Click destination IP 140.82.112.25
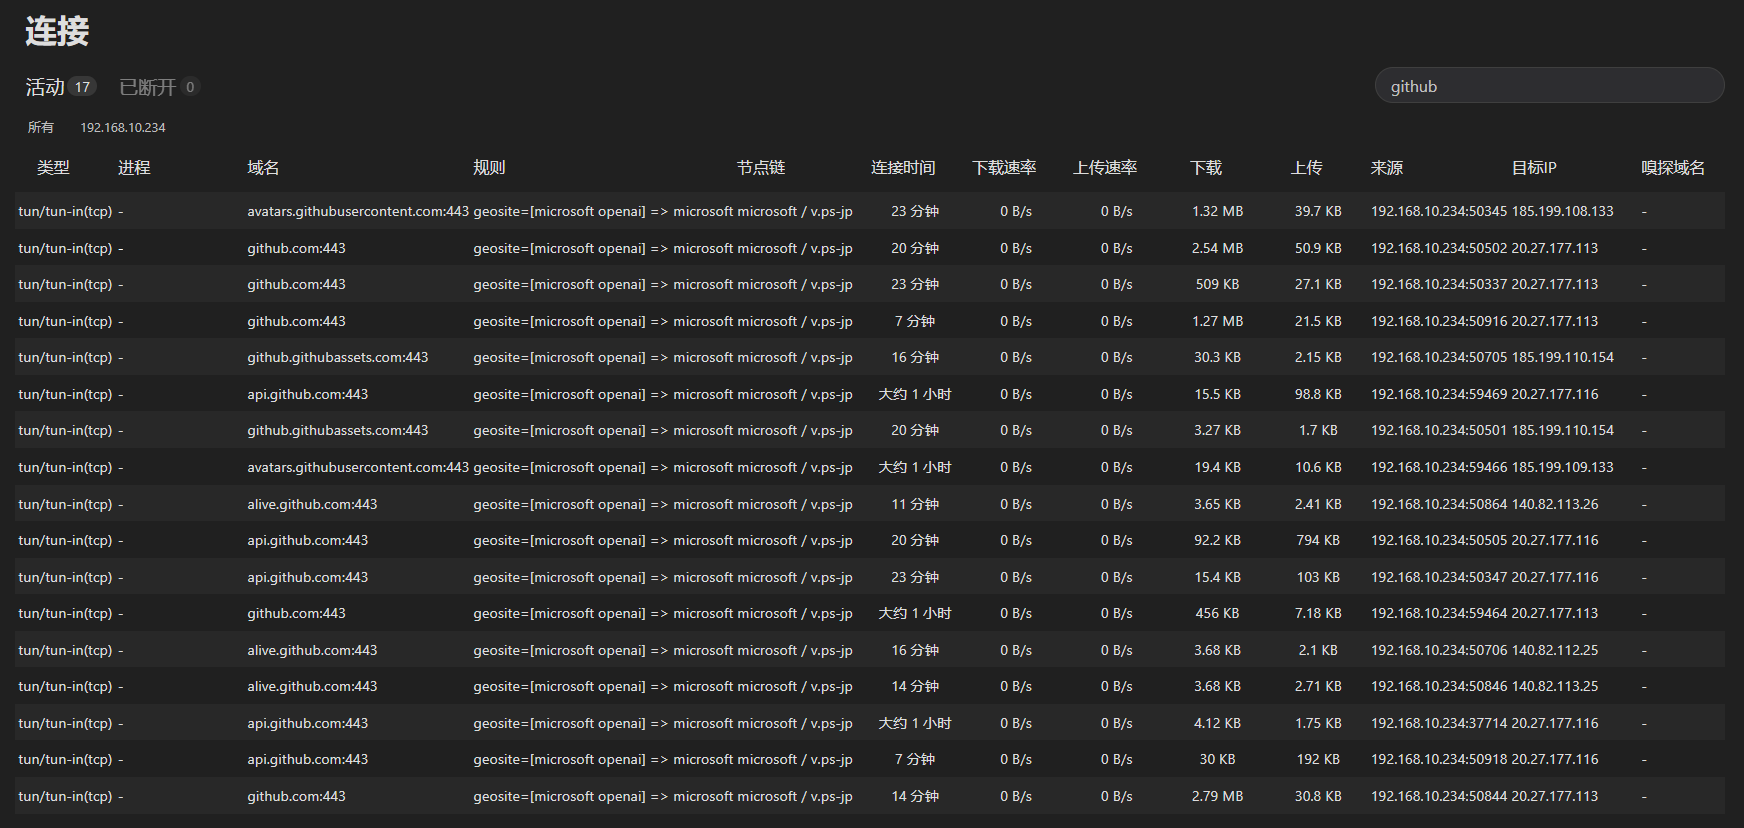The image size is (1744, 828). pyautogui.click(x=1555, y=650)
